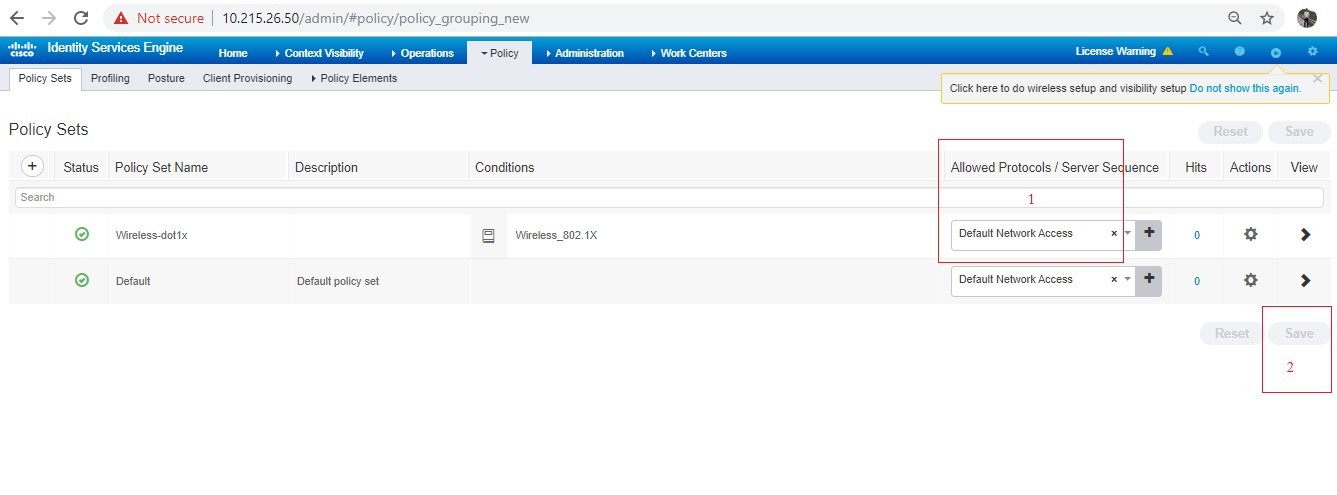Click the Status column header

[x=81, y=167]
